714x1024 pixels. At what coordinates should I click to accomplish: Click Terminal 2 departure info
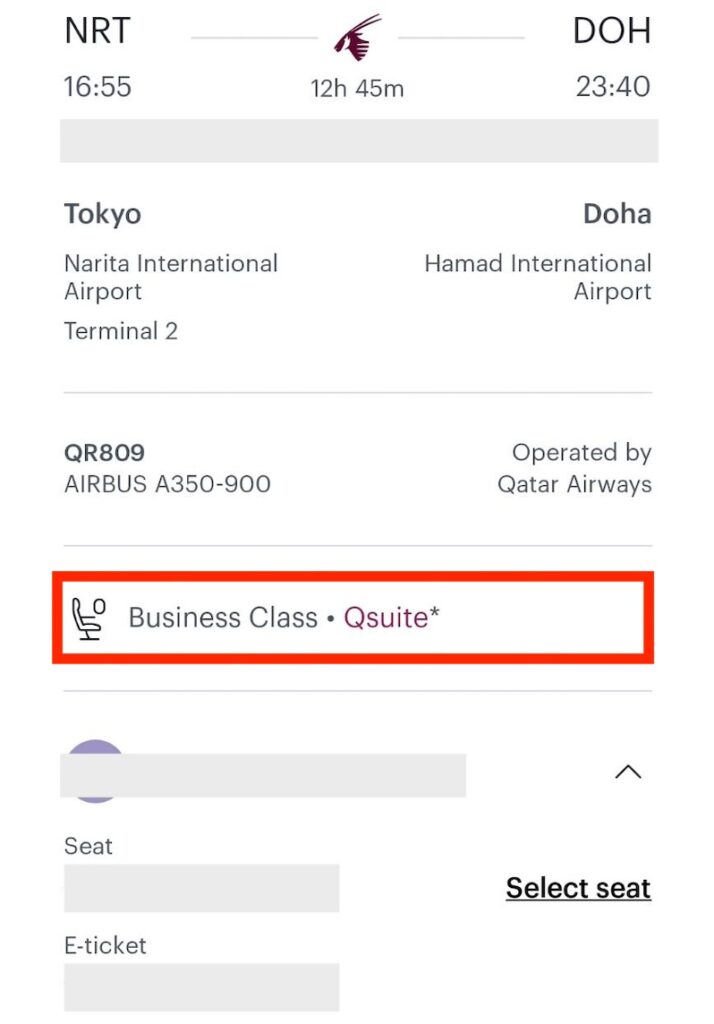tap(121, 331)
